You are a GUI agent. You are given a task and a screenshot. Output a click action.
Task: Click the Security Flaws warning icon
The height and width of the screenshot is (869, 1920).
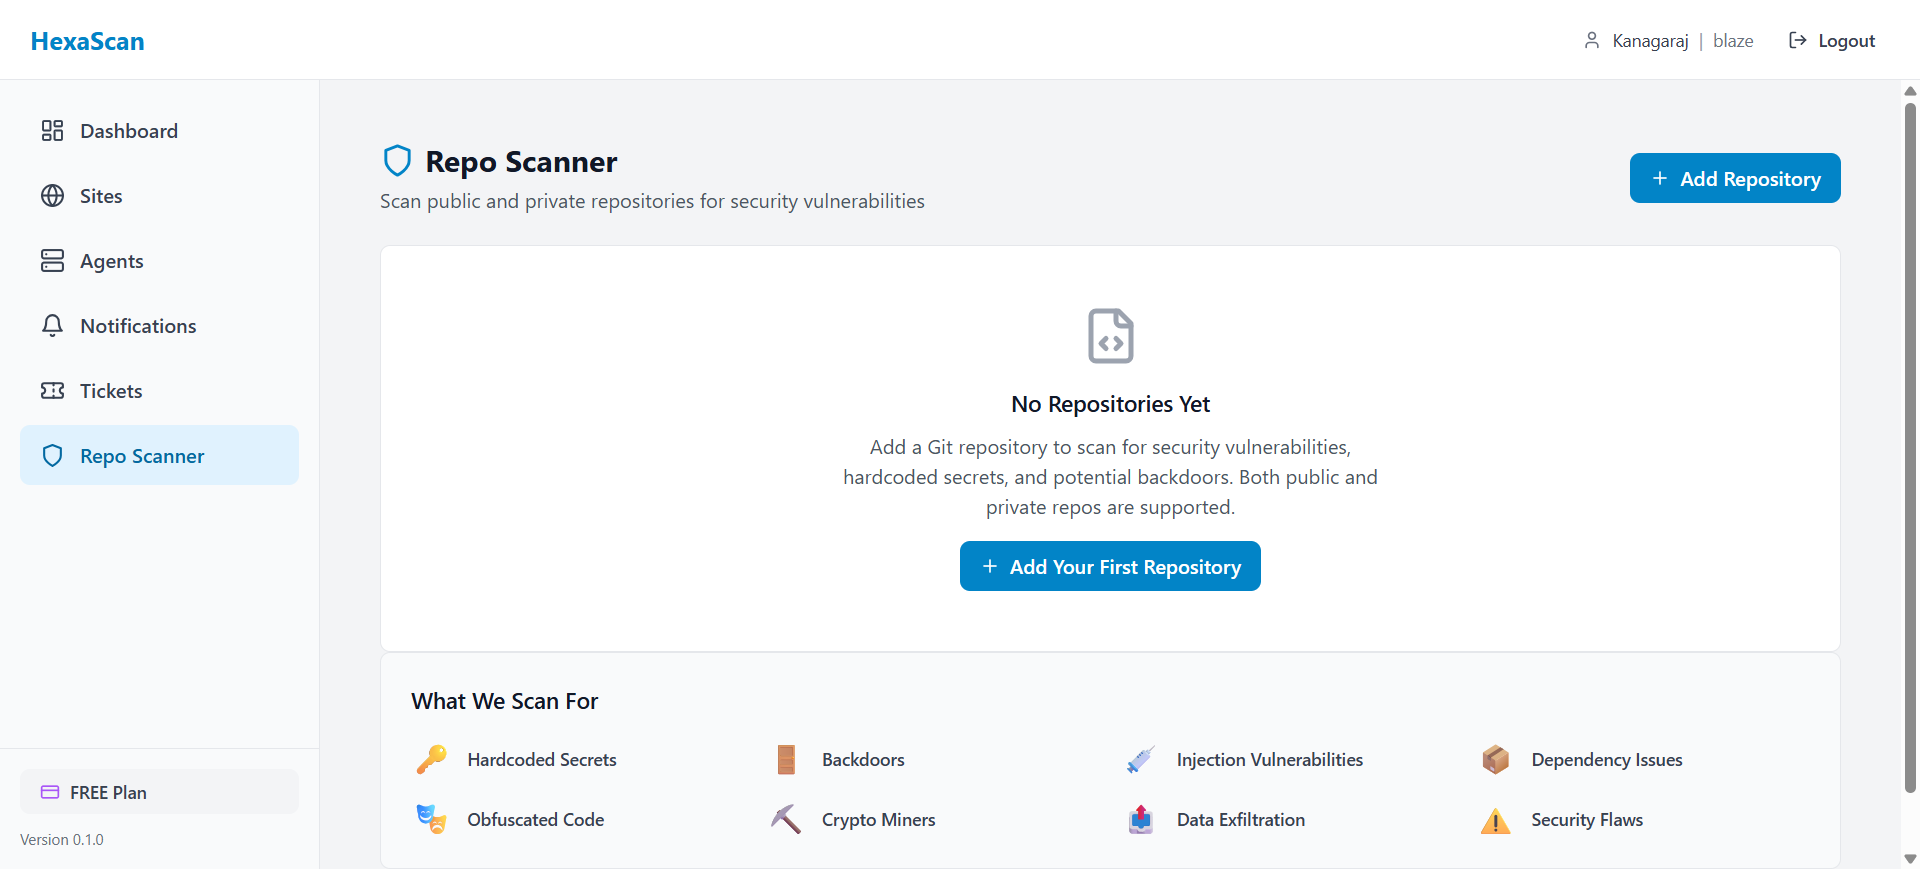1495,821
